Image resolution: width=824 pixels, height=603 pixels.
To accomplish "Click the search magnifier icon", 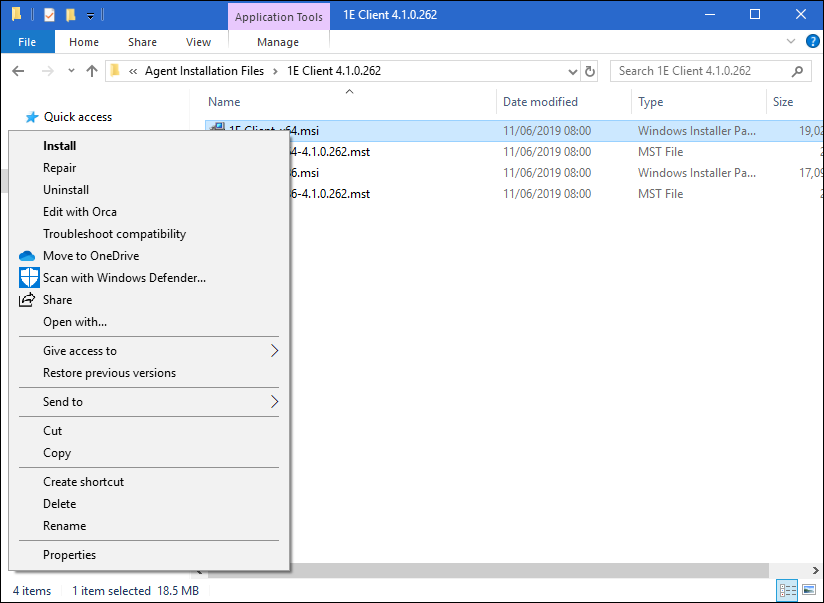I will (x=797, y=71).
